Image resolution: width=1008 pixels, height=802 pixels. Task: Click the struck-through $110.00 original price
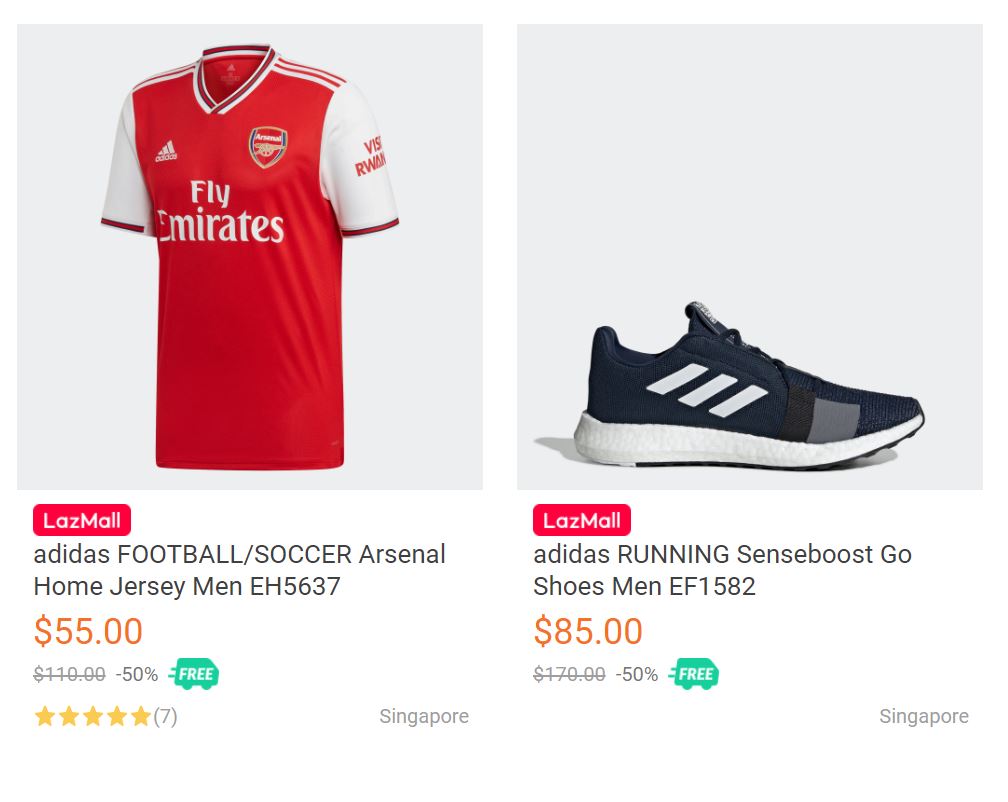(x=69, y=674)
